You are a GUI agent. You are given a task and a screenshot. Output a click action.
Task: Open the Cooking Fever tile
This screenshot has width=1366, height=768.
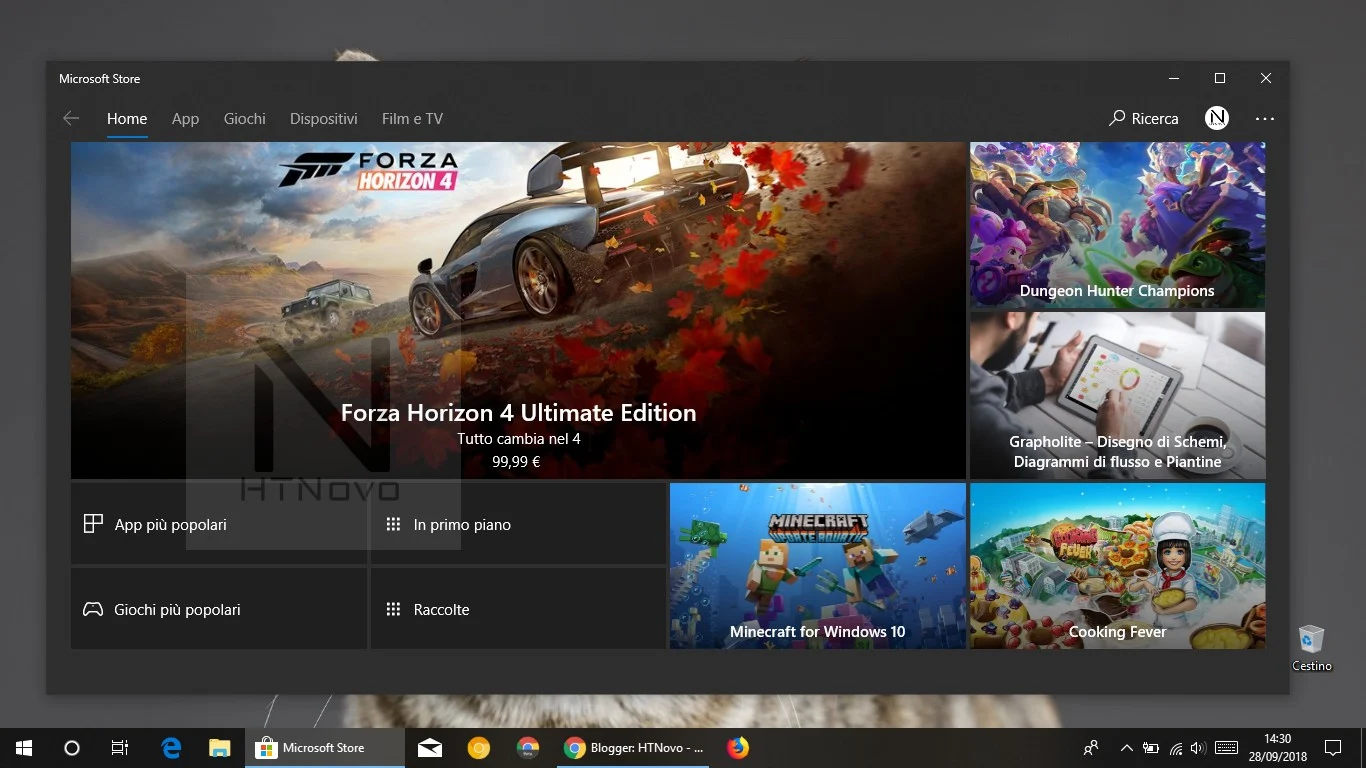coord(1117,566)
